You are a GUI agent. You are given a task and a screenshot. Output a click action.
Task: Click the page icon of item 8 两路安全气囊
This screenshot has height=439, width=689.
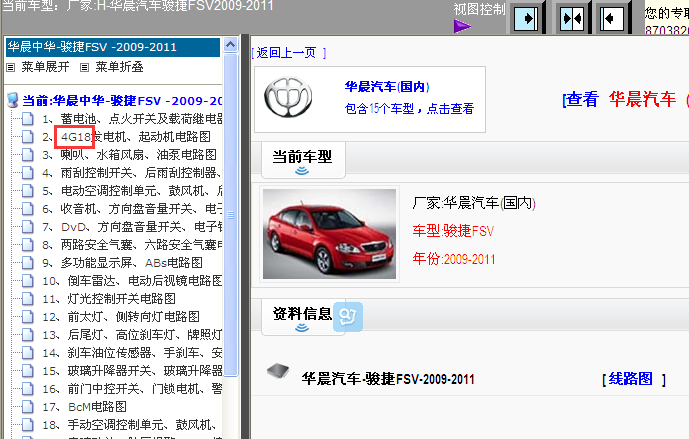click(x=28, y=245)
